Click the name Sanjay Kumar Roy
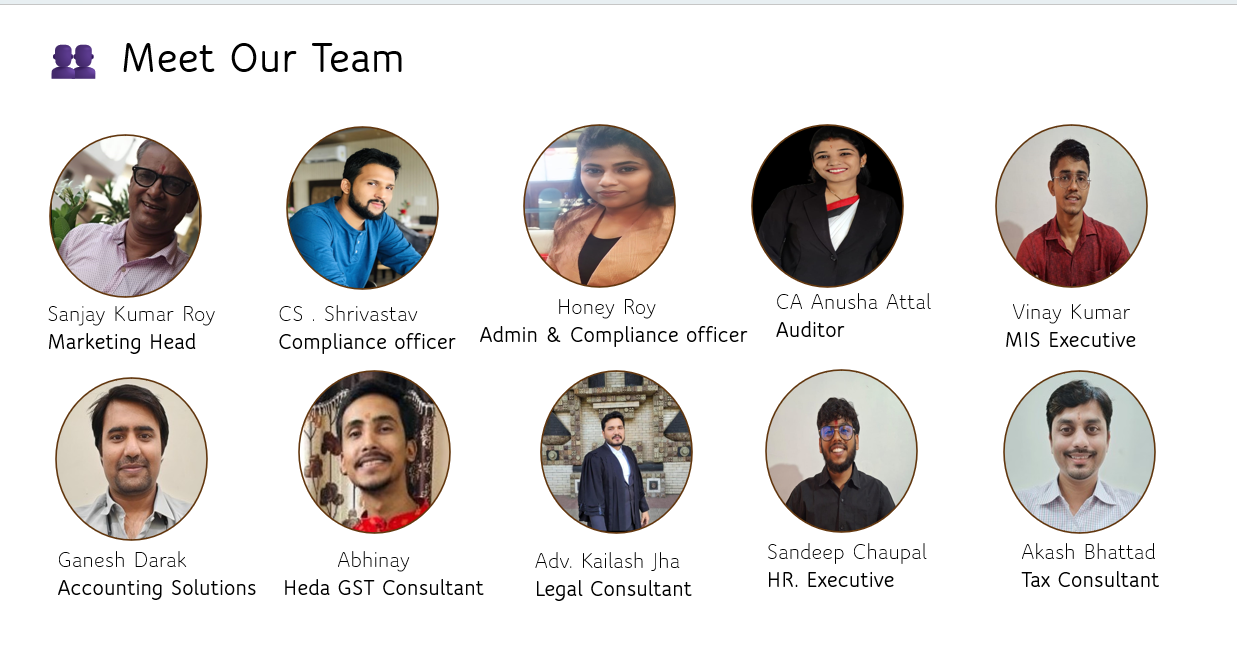 click(131, 315)
